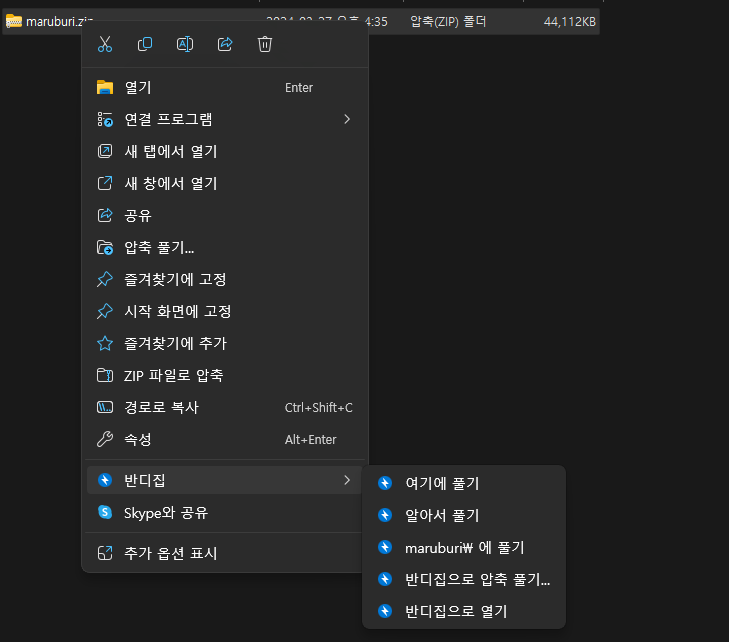Click the path icon beside 경로로 복사
Image resolution: width=729 pixels, height=642 pixels.
tap(105, 407)
